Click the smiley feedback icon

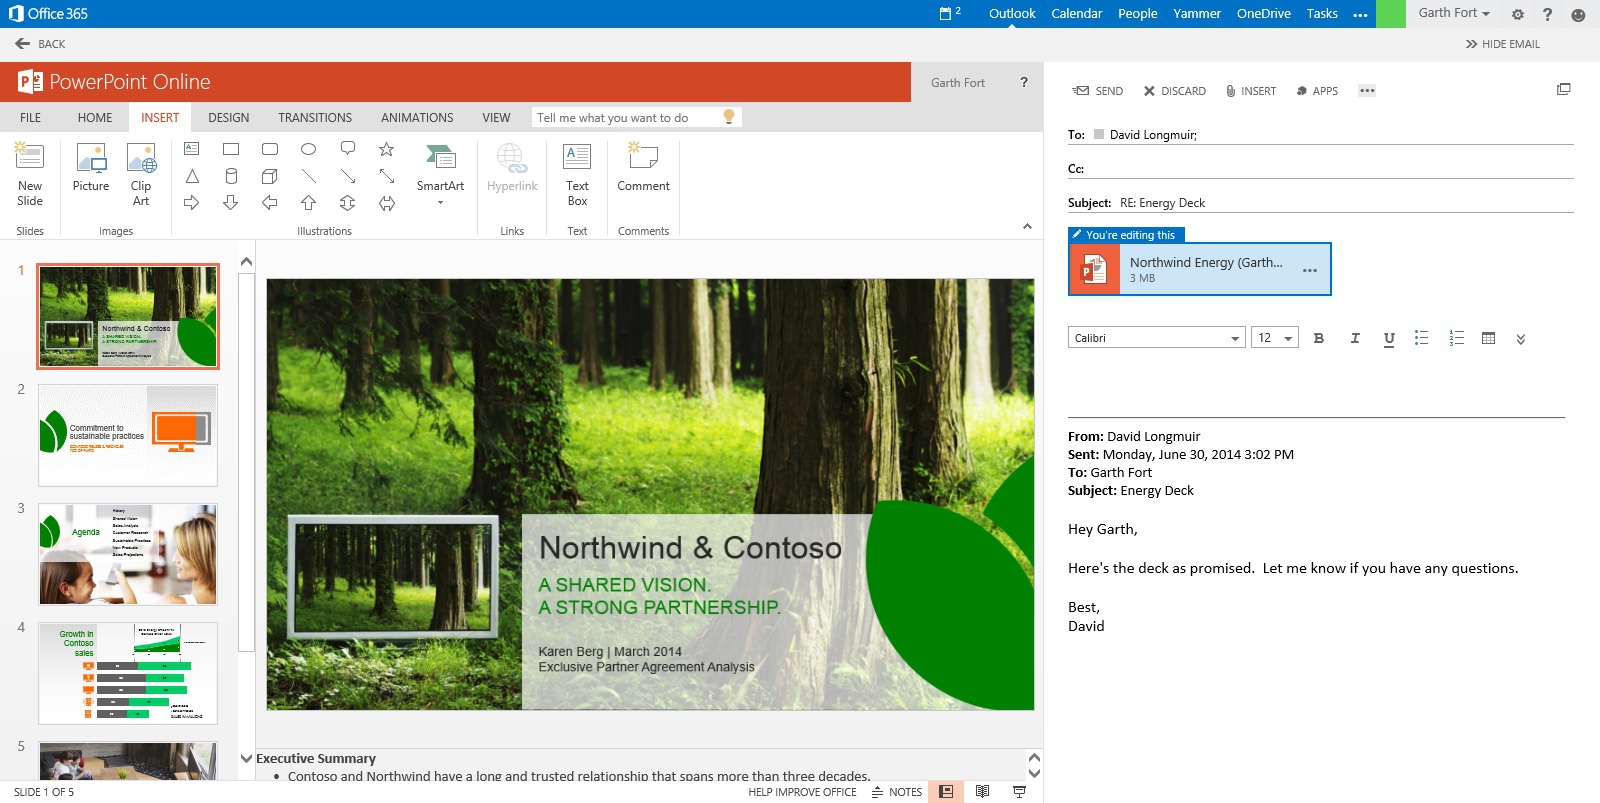[1578, 14]
